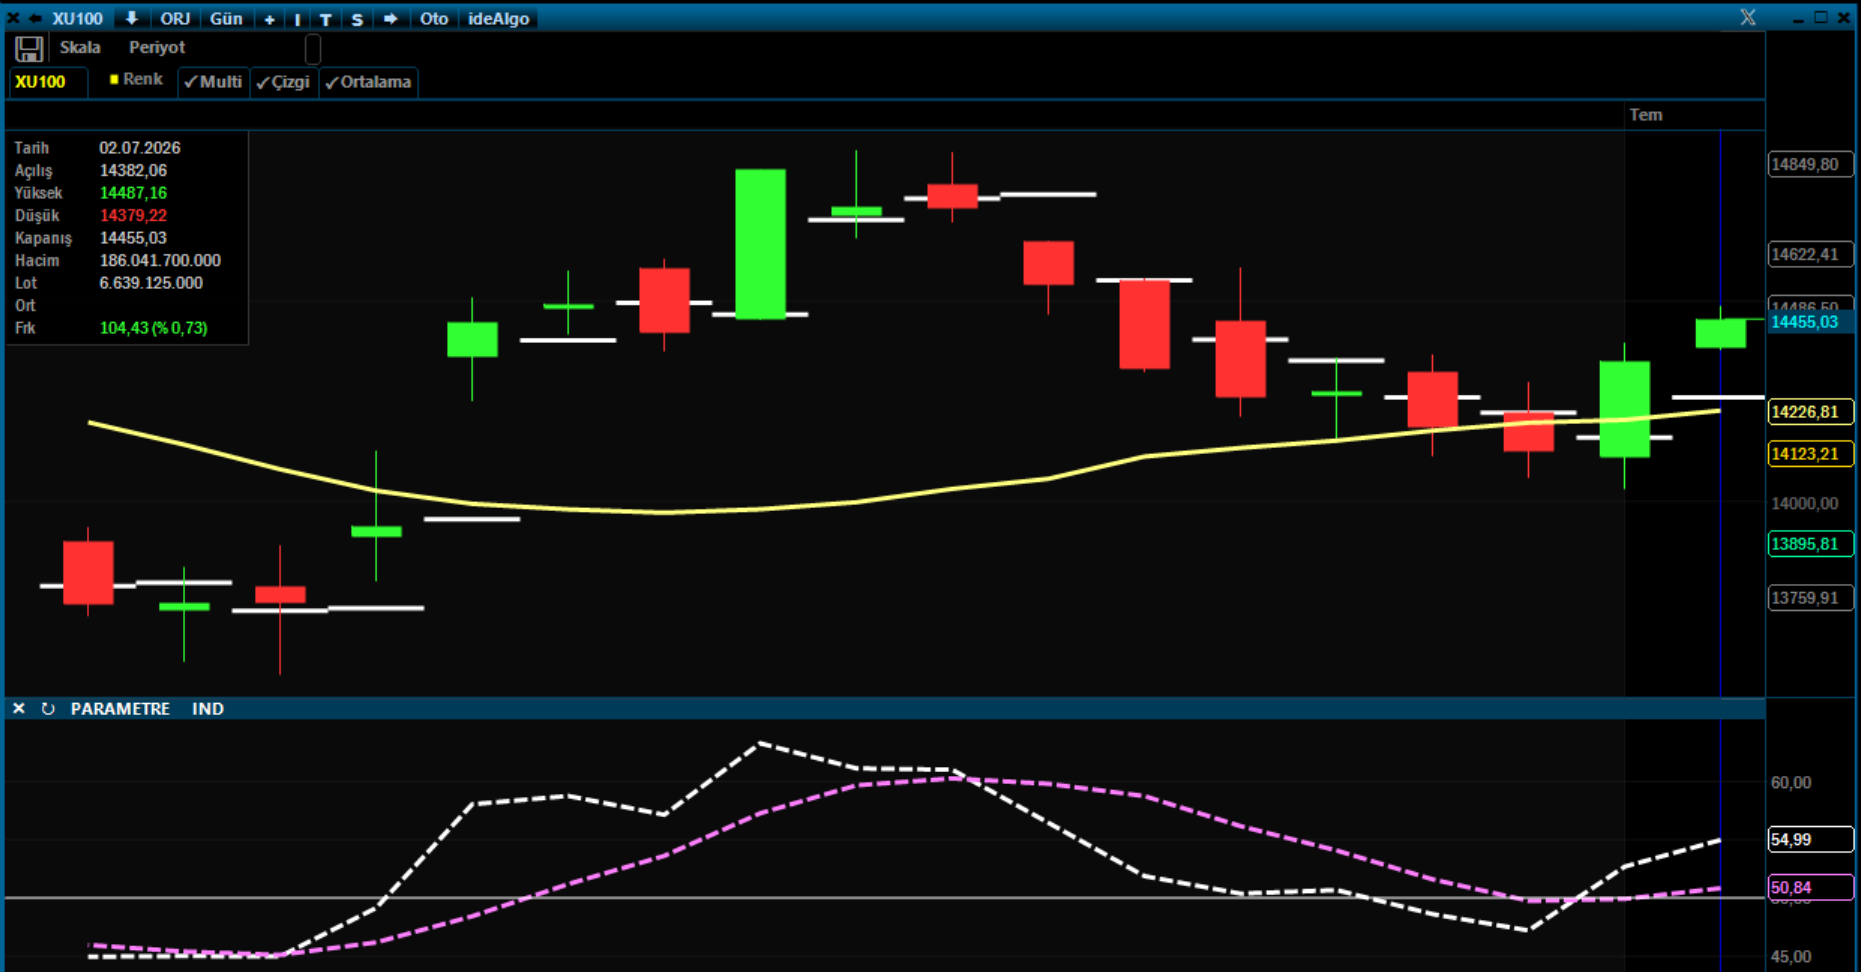
Task: Click the I tool in title toolbar
Action: 297,19
